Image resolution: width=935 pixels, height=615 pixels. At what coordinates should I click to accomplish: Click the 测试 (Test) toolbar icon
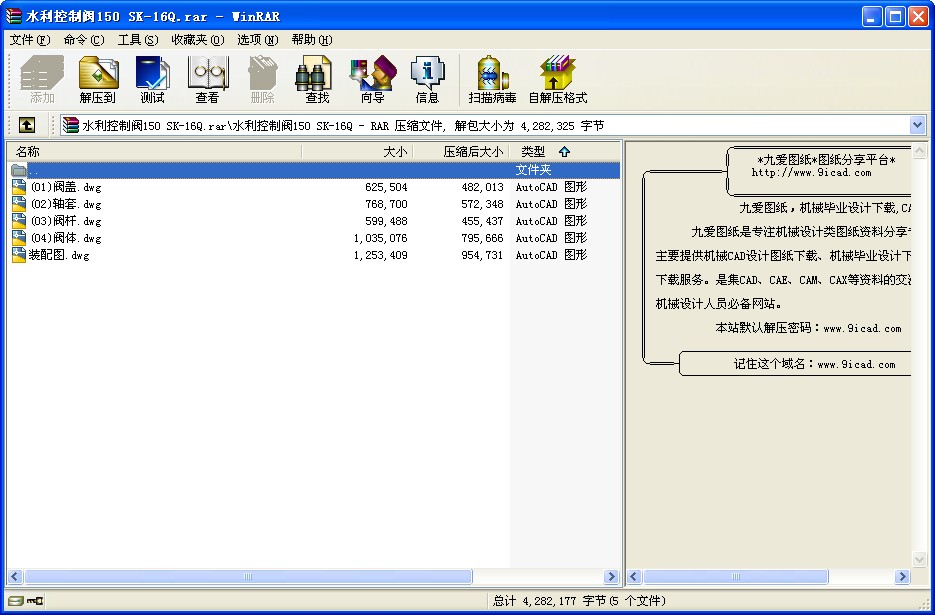coord(152,80)
